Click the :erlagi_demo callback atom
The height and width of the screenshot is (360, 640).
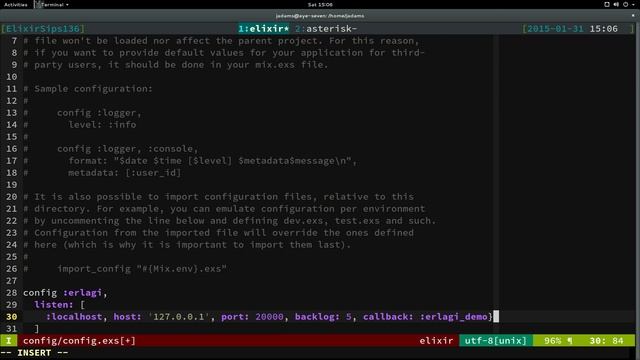[x=453, y=317]
